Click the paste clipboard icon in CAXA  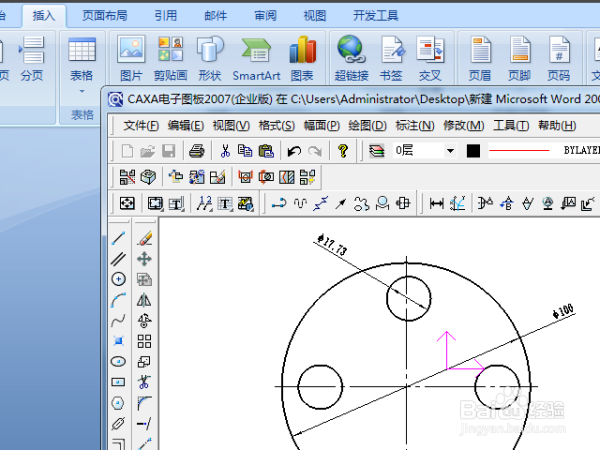[x=266, y=151]
